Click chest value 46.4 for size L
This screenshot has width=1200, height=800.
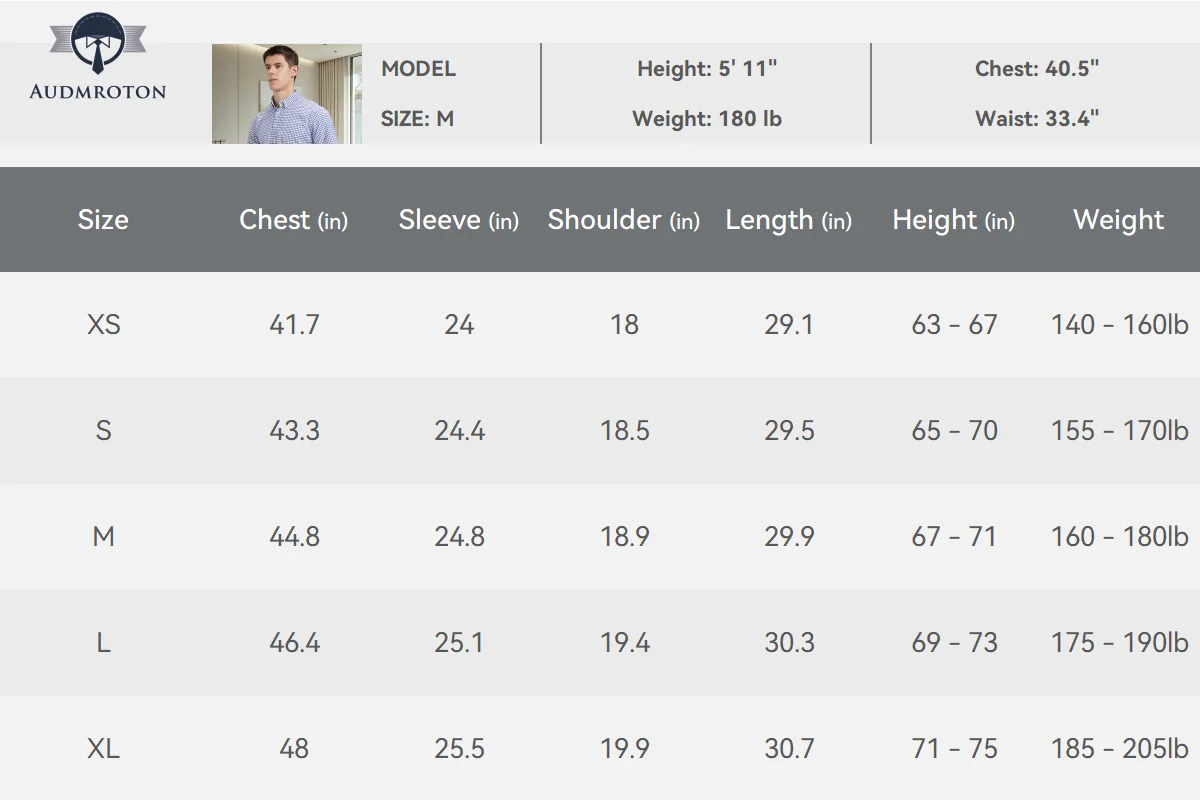pos(294,643)
